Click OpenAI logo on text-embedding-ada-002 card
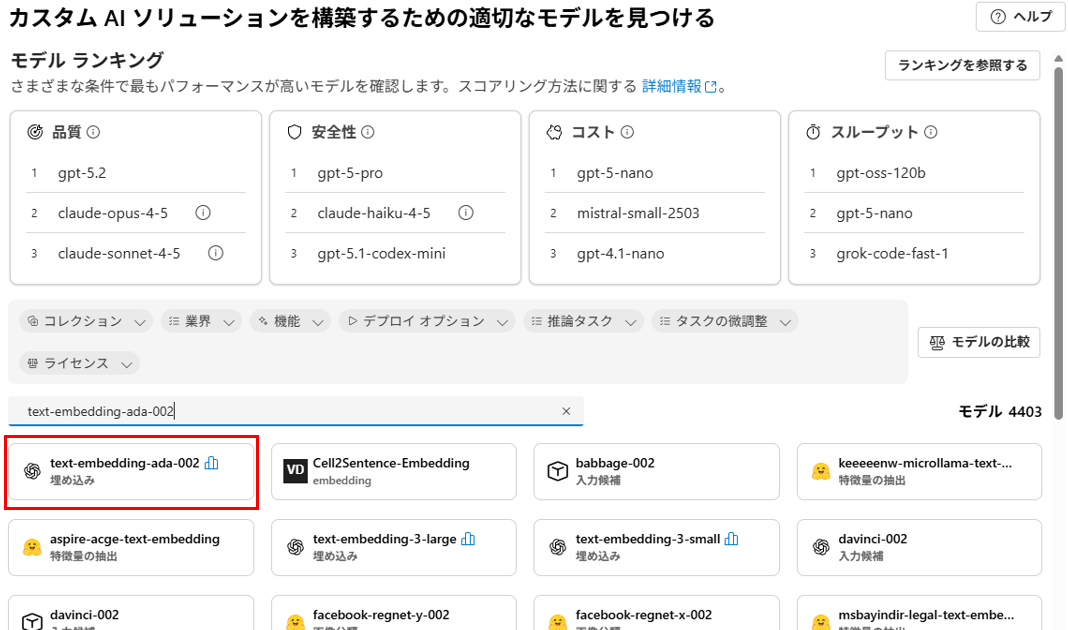1068x630 pixels. click(x=32, y=471)
